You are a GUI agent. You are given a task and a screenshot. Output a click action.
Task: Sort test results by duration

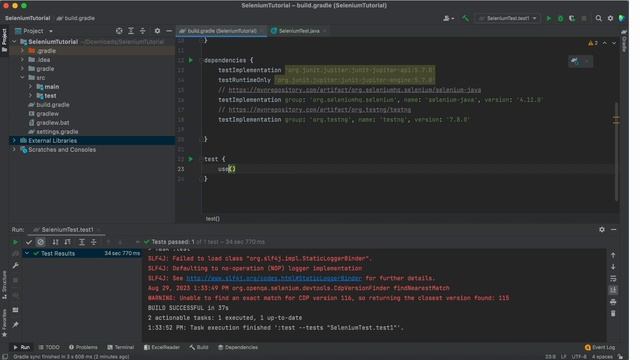(x=67, y=242)
